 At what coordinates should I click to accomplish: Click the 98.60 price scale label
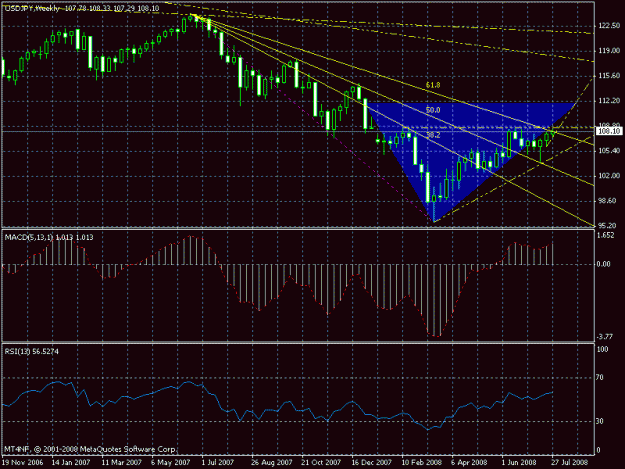(609, 200)
